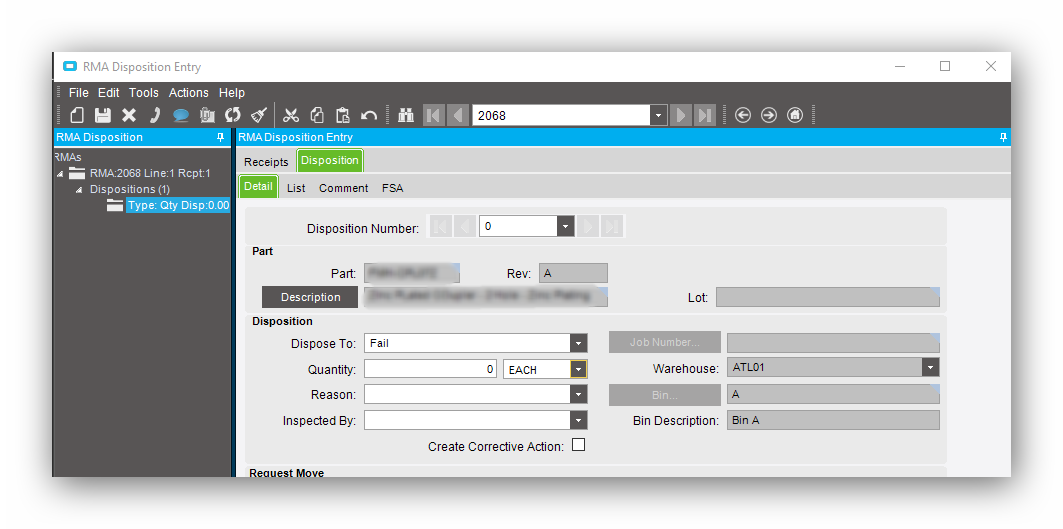
Task: Open the File menu
Action: click(x=79, y=93)
